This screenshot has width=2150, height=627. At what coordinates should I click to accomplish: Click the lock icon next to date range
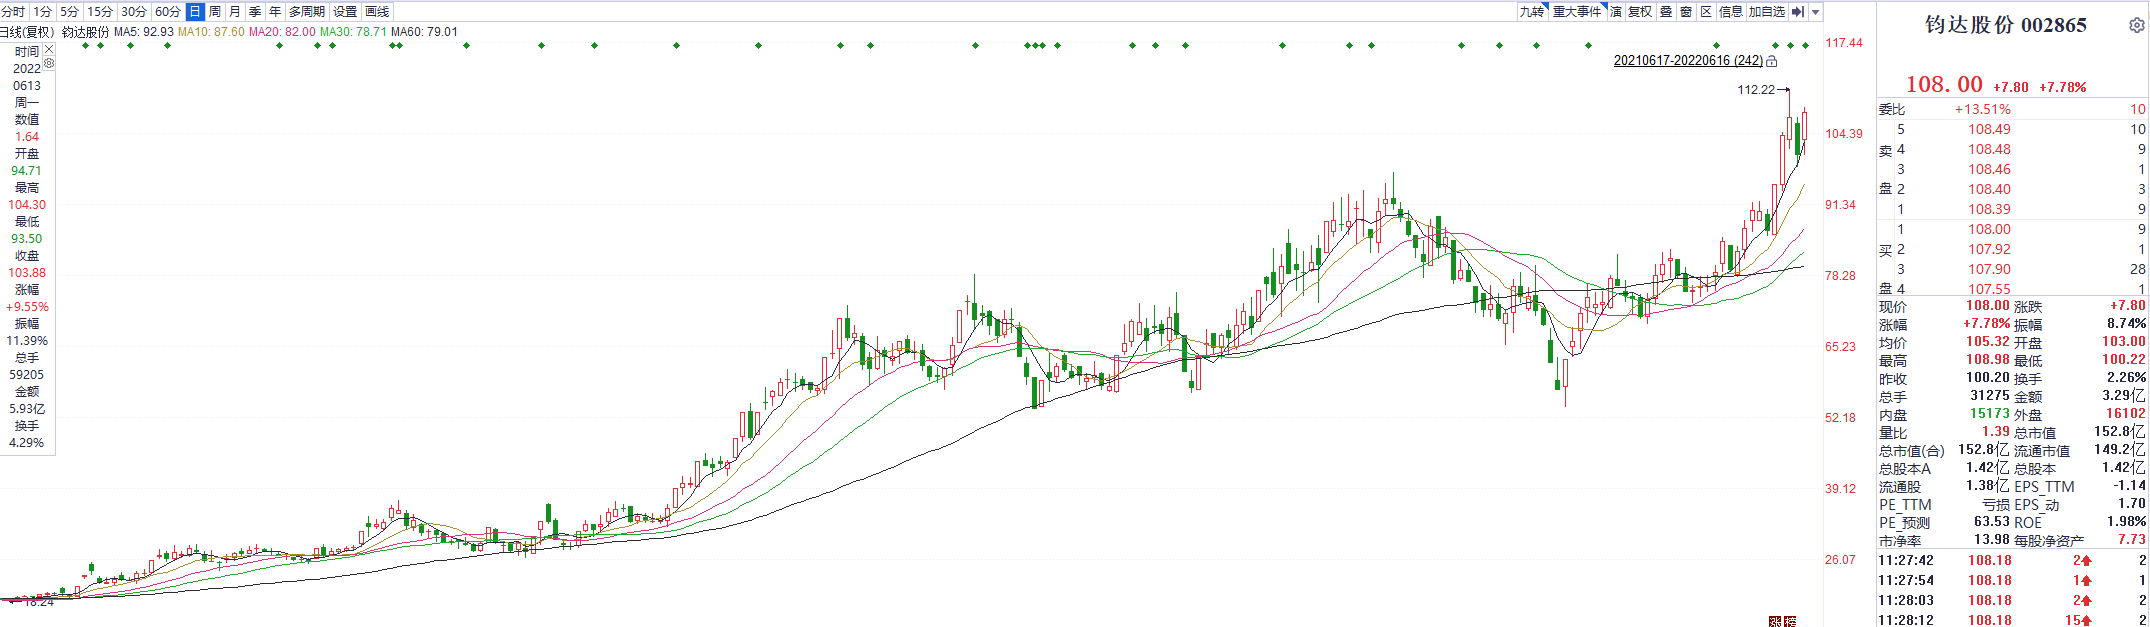[1771, 61]
